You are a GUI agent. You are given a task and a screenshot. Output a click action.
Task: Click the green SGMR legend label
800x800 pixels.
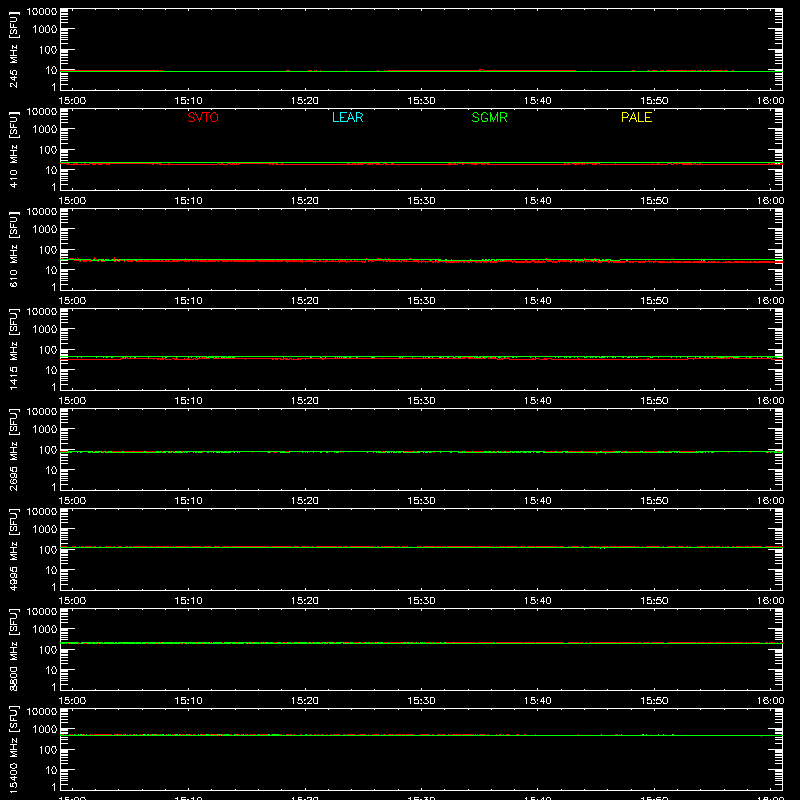click(489, 117)
